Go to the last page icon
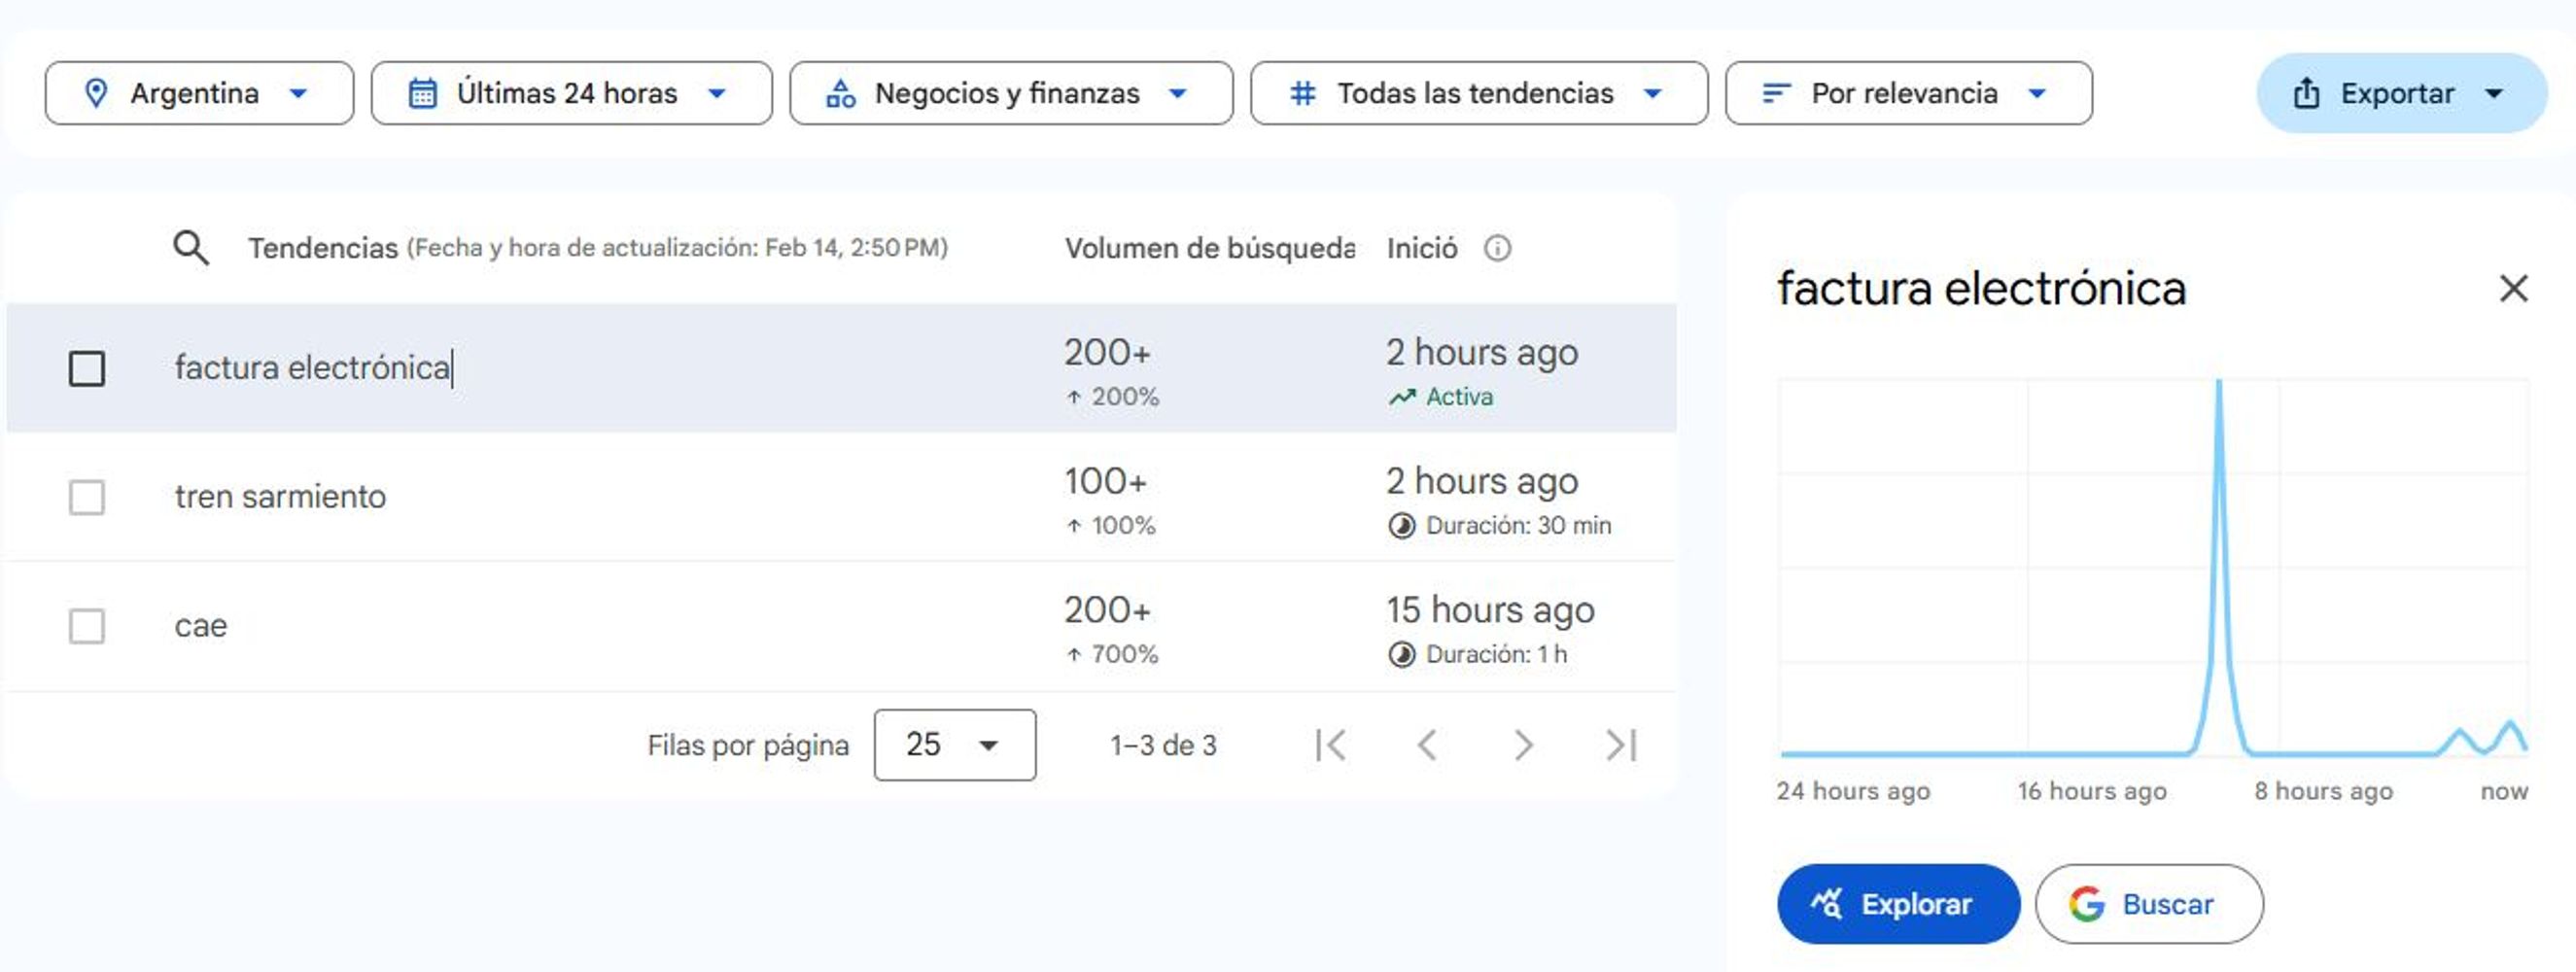2576x972 pixels. 1621,745
